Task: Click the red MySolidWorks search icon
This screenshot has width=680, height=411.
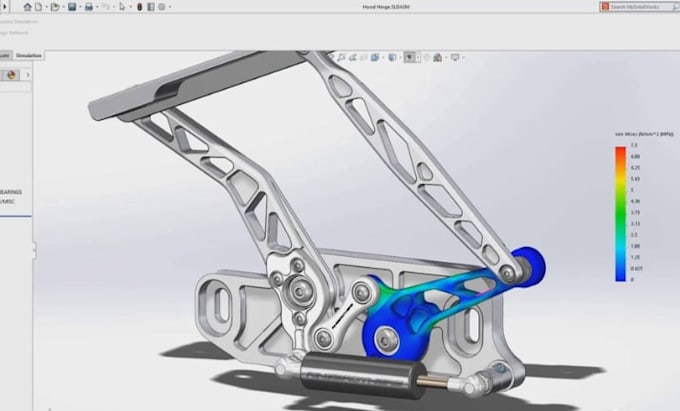Action: (x=605, y=7)
